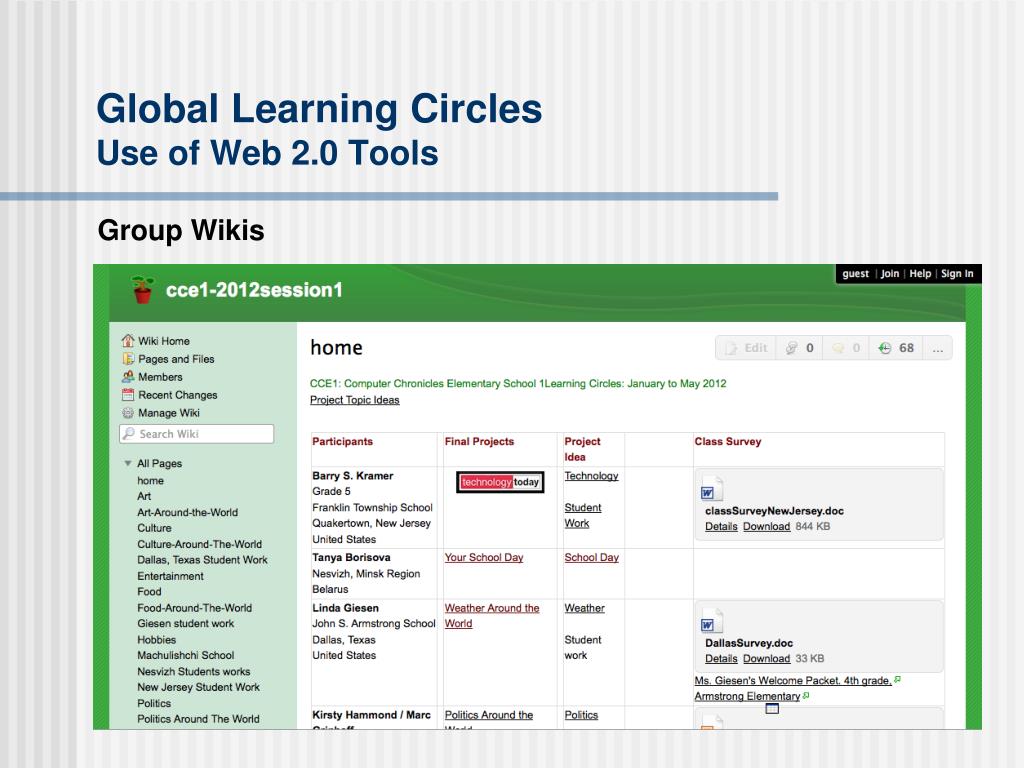Open the Entertainment page

[170, 576]
